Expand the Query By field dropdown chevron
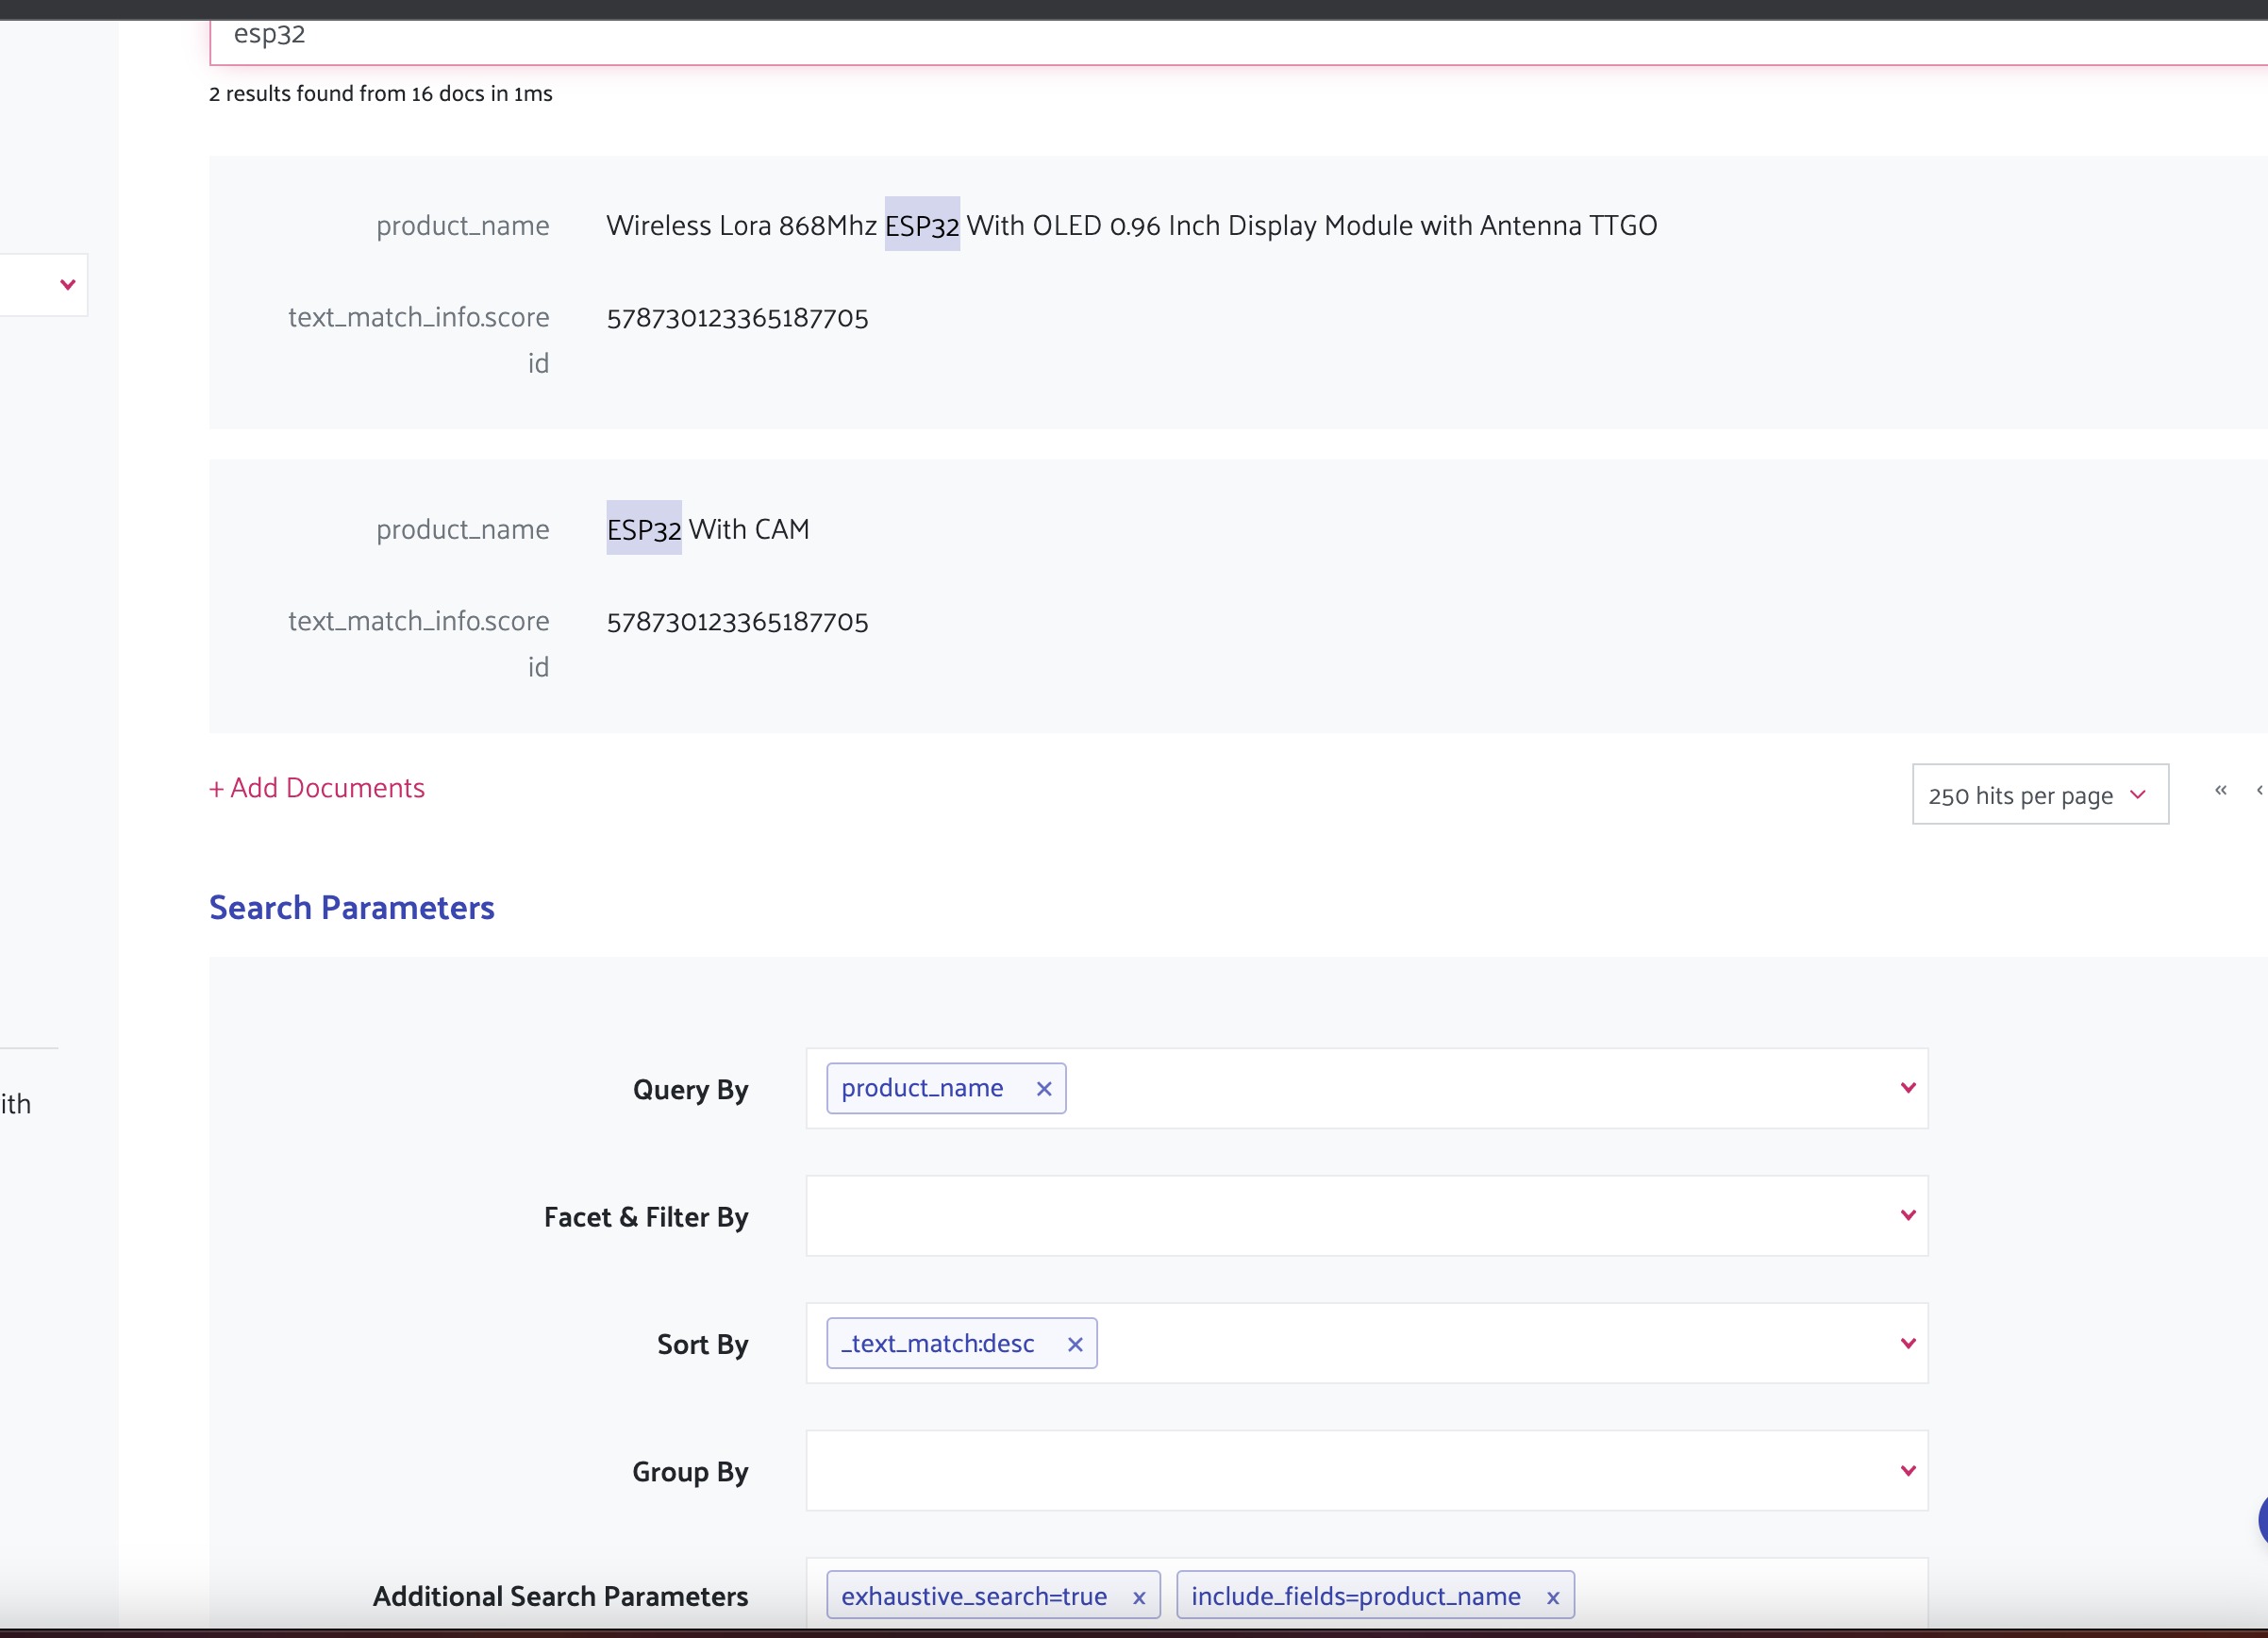This screenshot has width=2268, height=1638. 1908,1088
